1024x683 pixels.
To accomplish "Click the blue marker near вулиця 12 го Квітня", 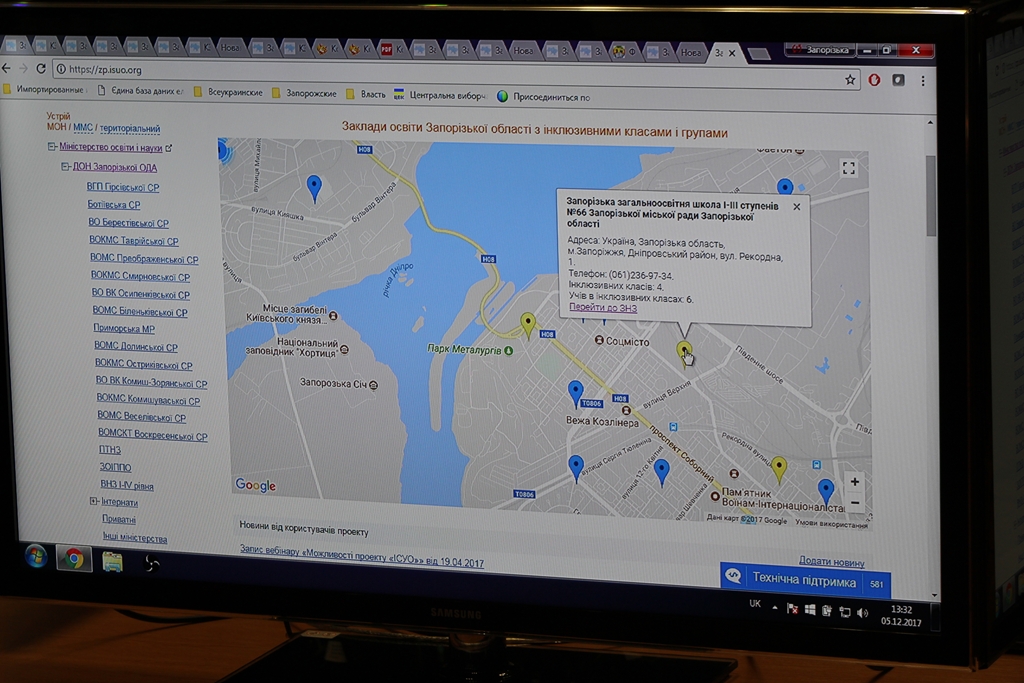I will tap(662, 471).
